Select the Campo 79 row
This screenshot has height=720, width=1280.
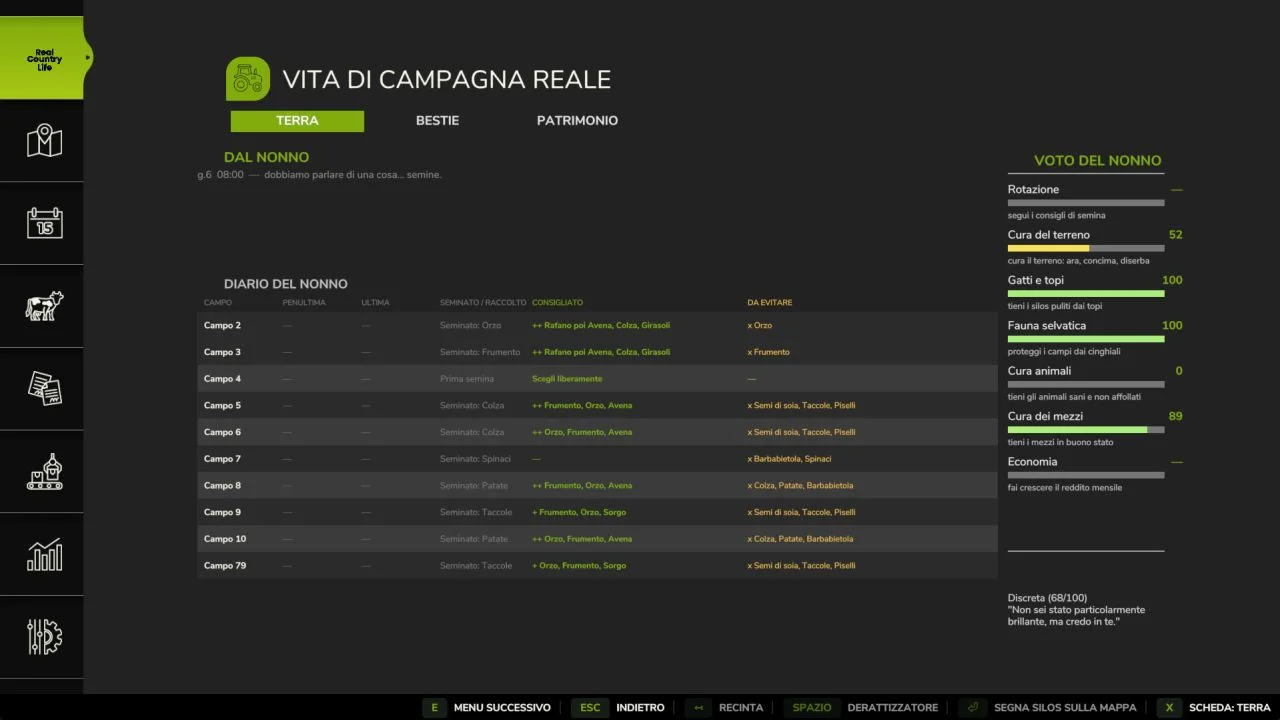point(597,566)
